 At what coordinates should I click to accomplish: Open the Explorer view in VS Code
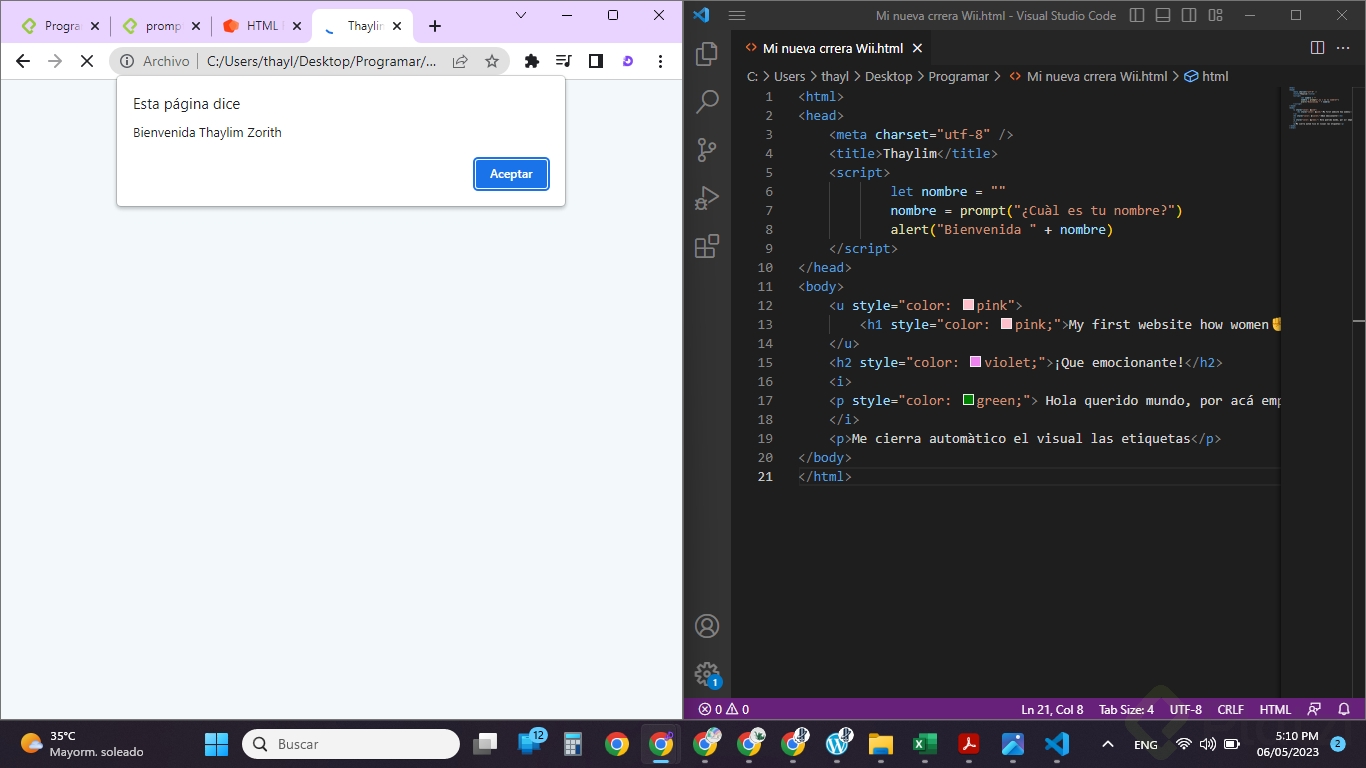tap(707, 53)
